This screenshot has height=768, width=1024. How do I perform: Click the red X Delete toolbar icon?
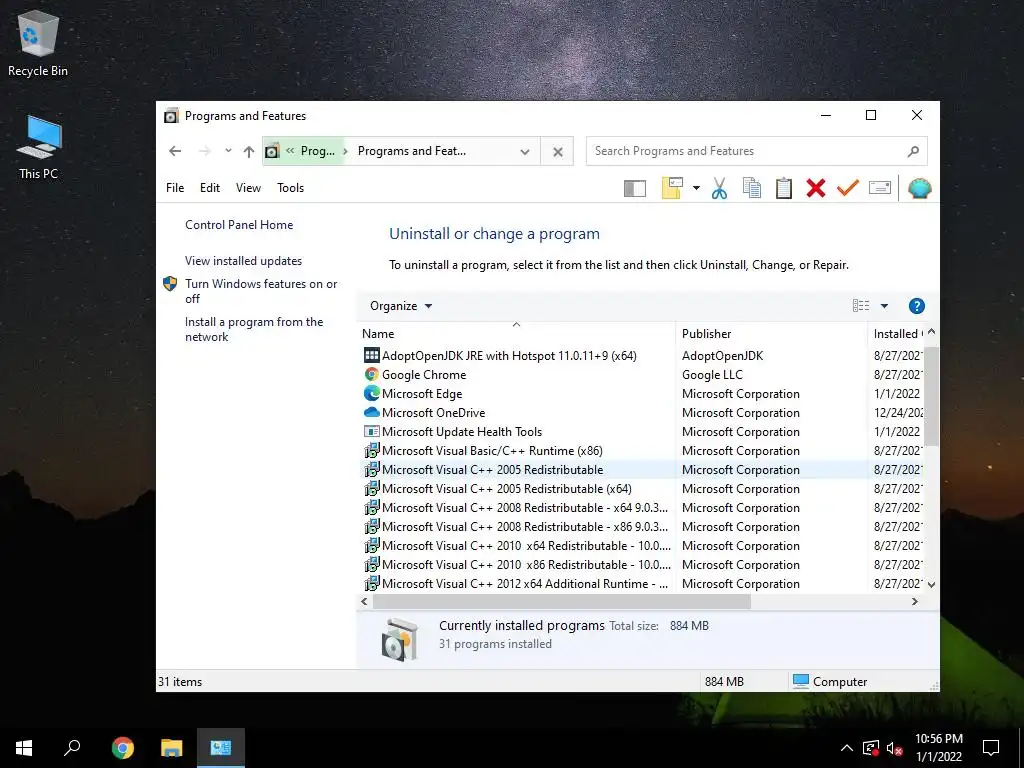tap(816, 188)
